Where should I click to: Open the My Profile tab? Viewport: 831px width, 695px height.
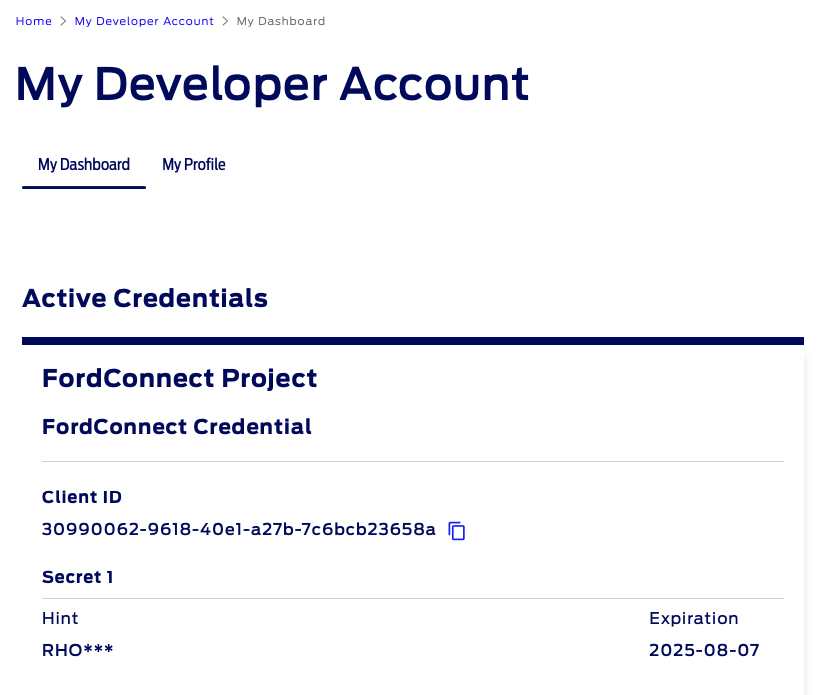coord(193,165)
